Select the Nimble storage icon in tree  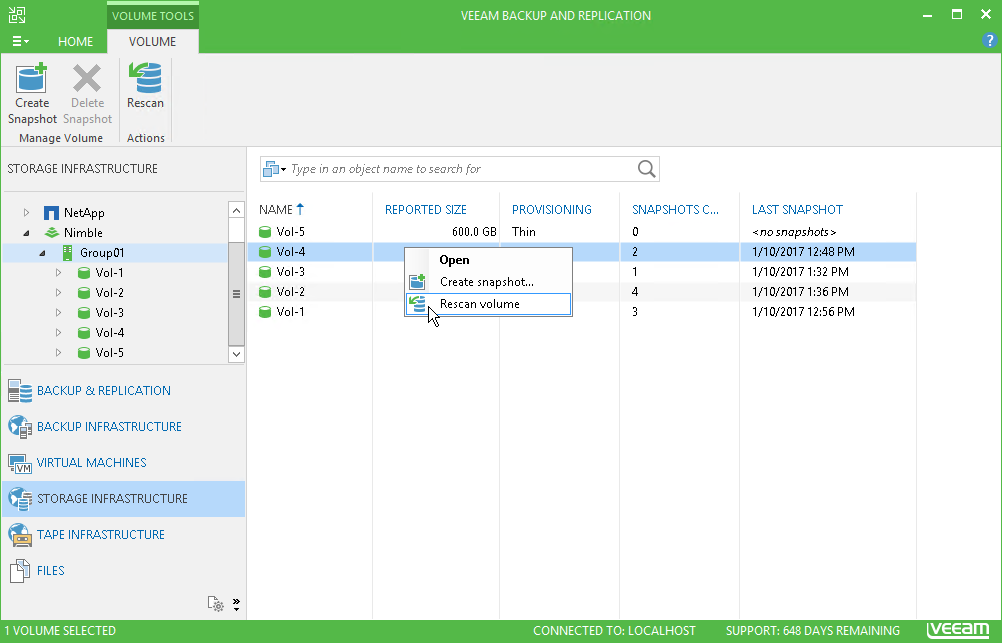pos(52,233)
